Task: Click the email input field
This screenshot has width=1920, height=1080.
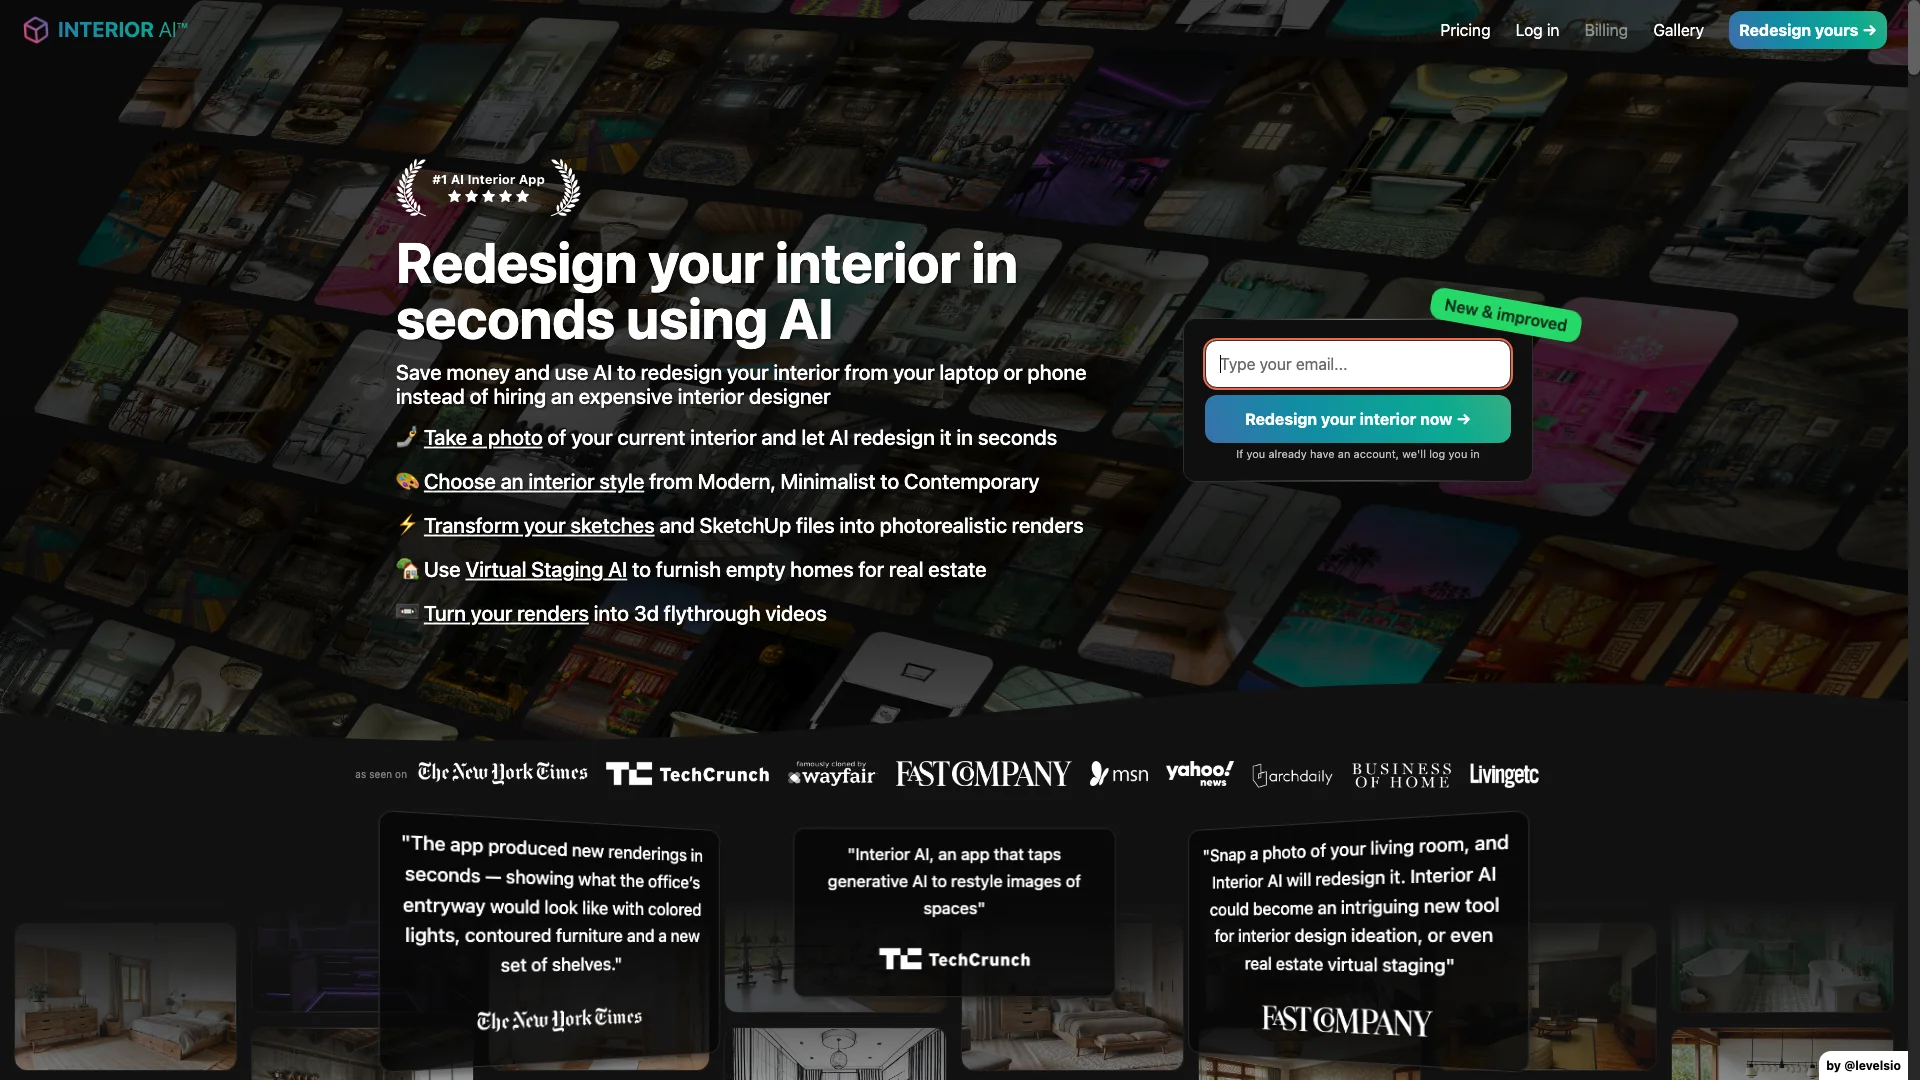Action: 1357,364
